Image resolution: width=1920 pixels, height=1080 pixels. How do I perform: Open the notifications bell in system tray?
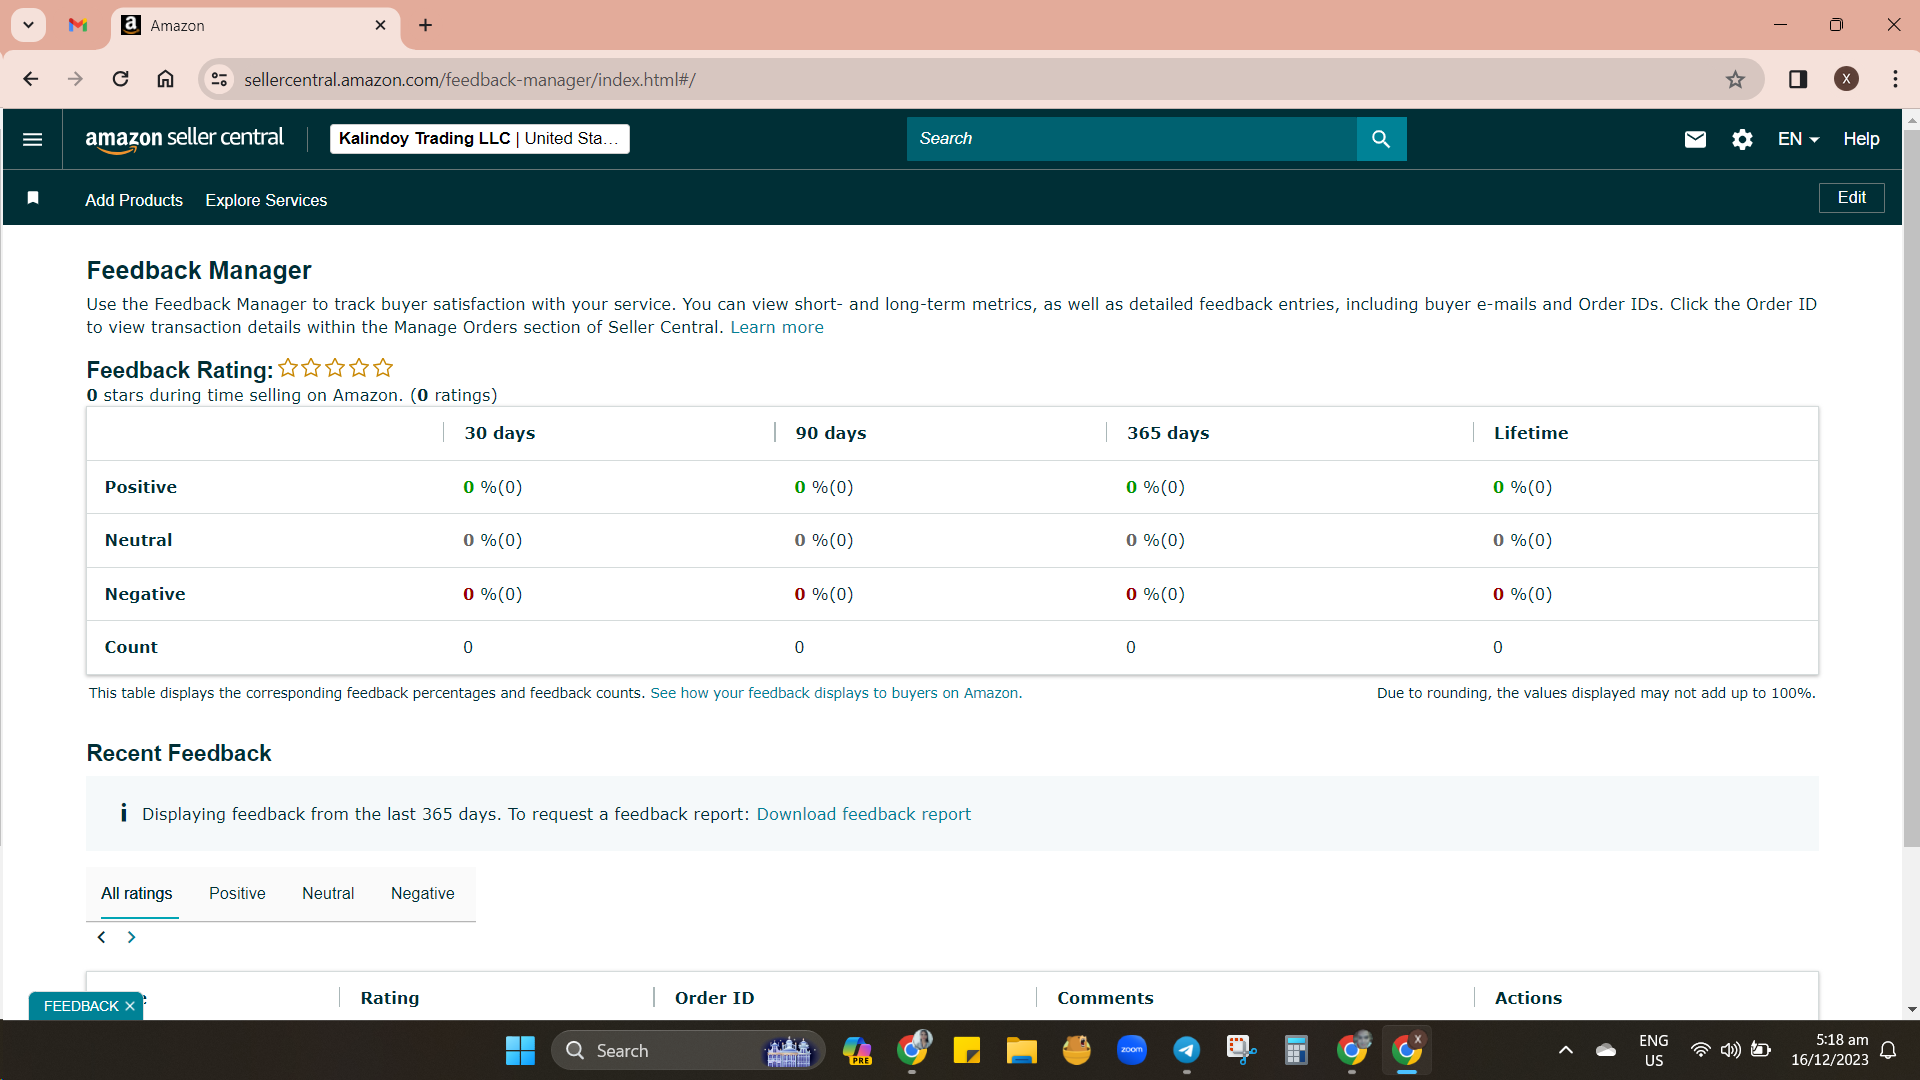click(x=1888, y=1050)
